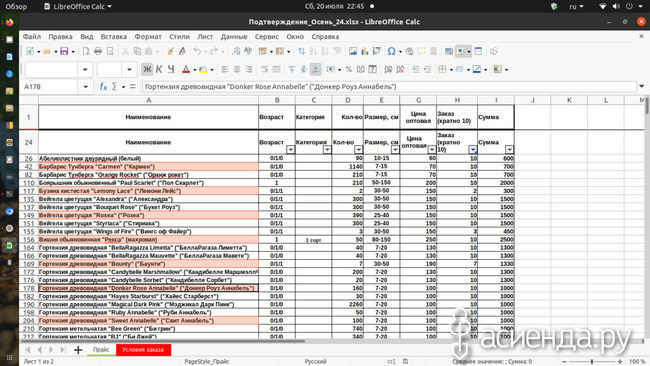Click the Sum sigma icon
The image size is (650, 366).
(x=114, y=87)
